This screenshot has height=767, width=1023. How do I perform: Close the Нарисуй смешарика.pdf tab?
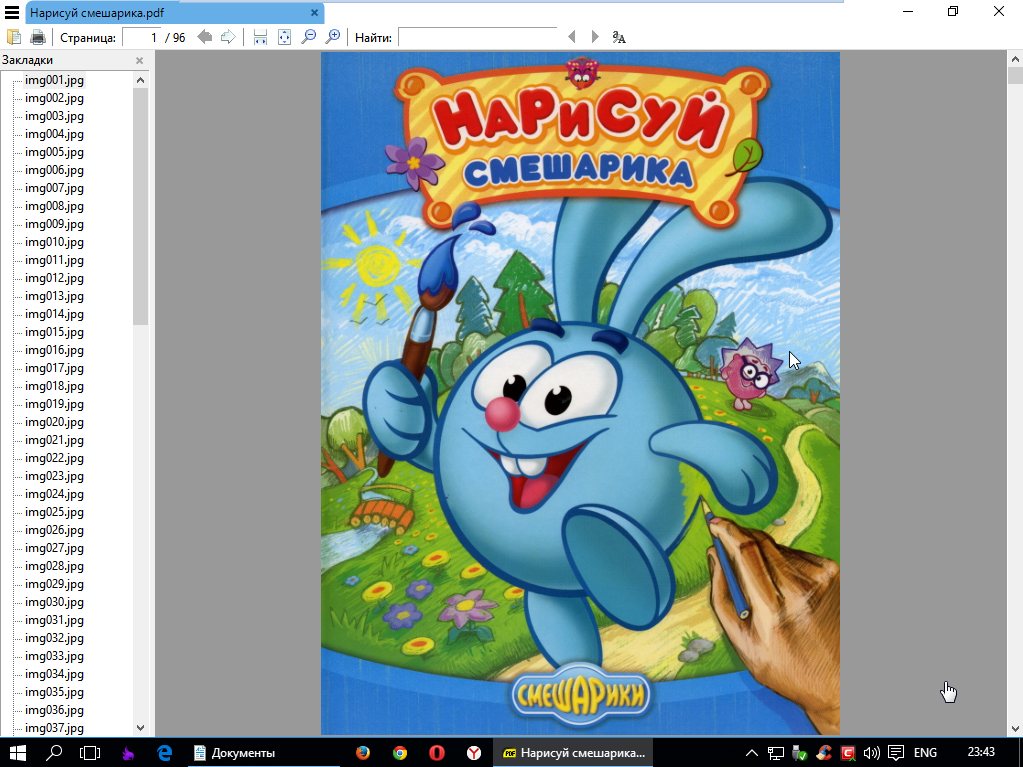pyautogui.click(x=314, y=12)
